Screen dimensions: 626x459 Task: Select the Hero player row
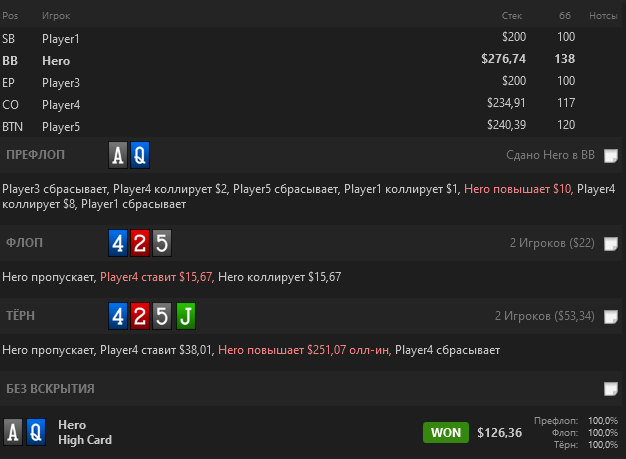point(311,60)
